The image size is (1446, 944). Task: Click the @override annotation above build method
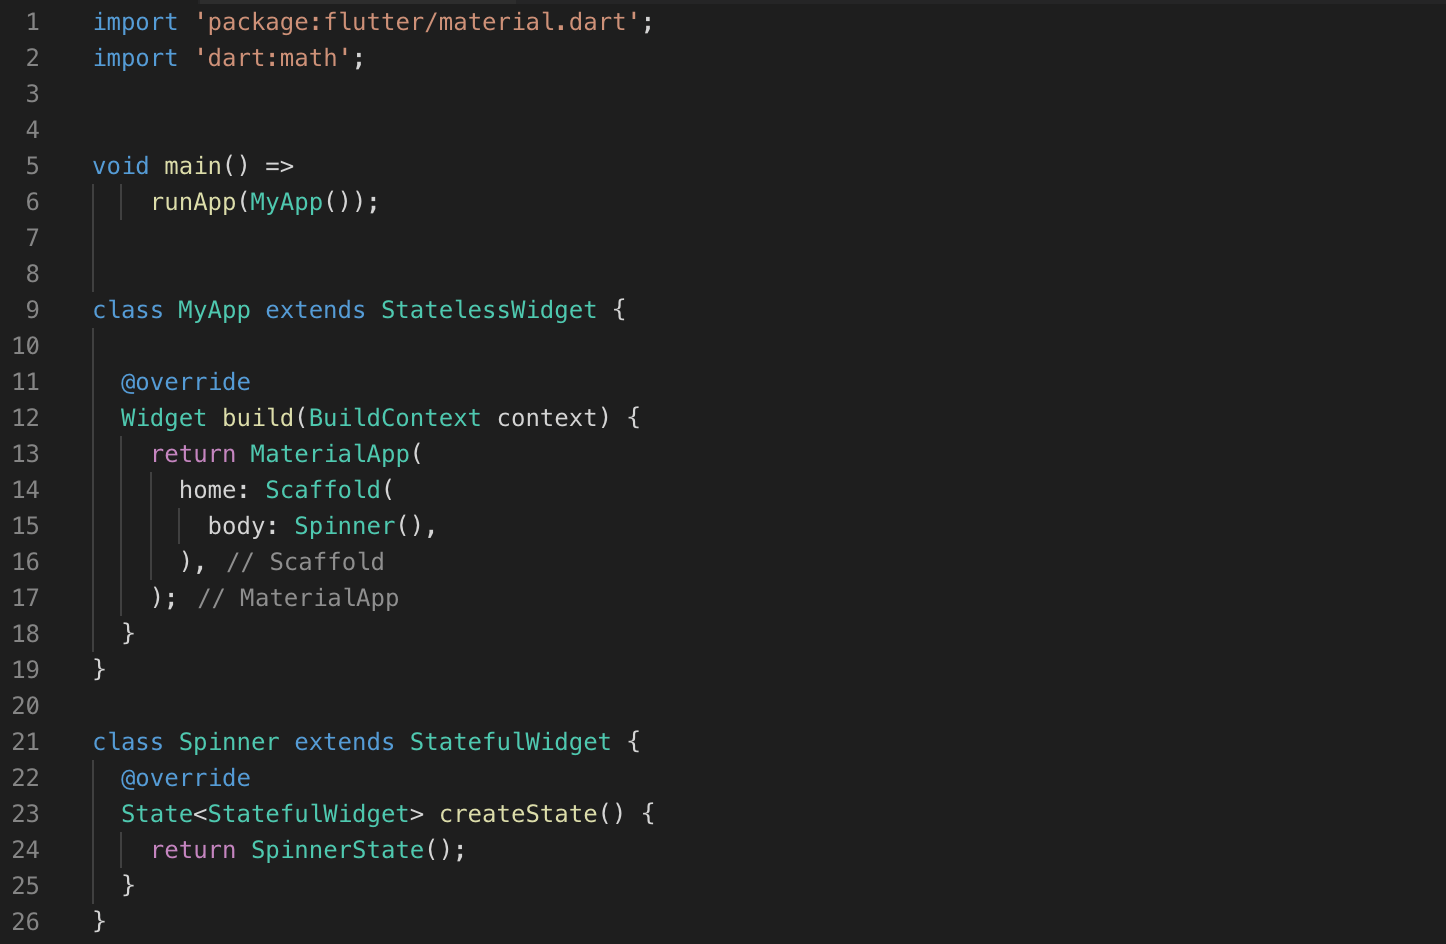coord(185,382)
